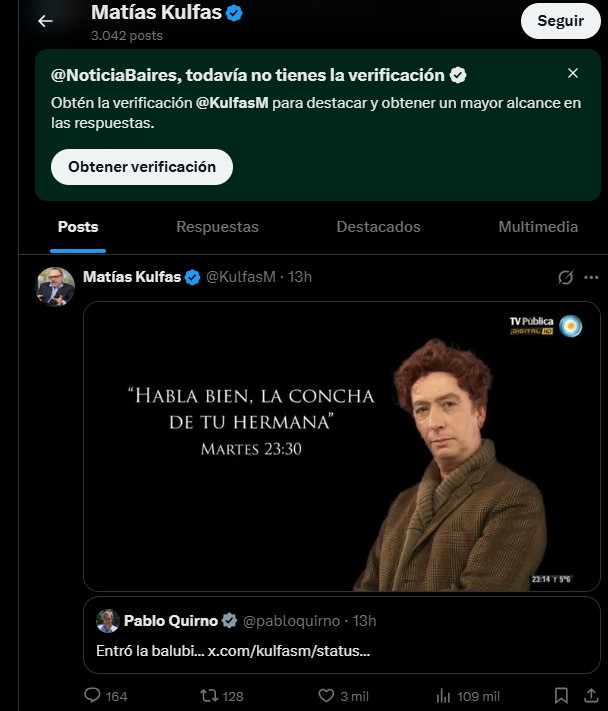Bookmark the Matías Kulfas post
Image resolution: width=608 pixels, height=711 pixels.
pos(562,695)
